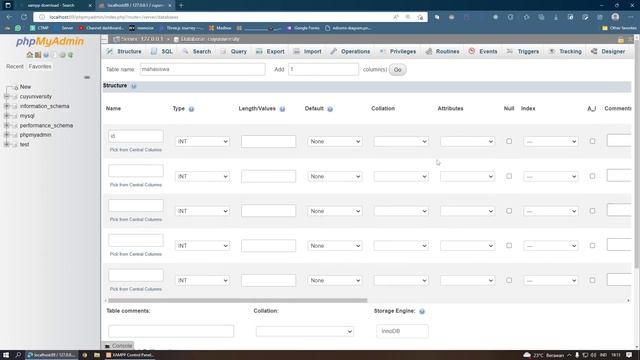The image size is (640, 360).
Task: Open Other favorites folder in bookmarks bar
Action: coord(619,28)
